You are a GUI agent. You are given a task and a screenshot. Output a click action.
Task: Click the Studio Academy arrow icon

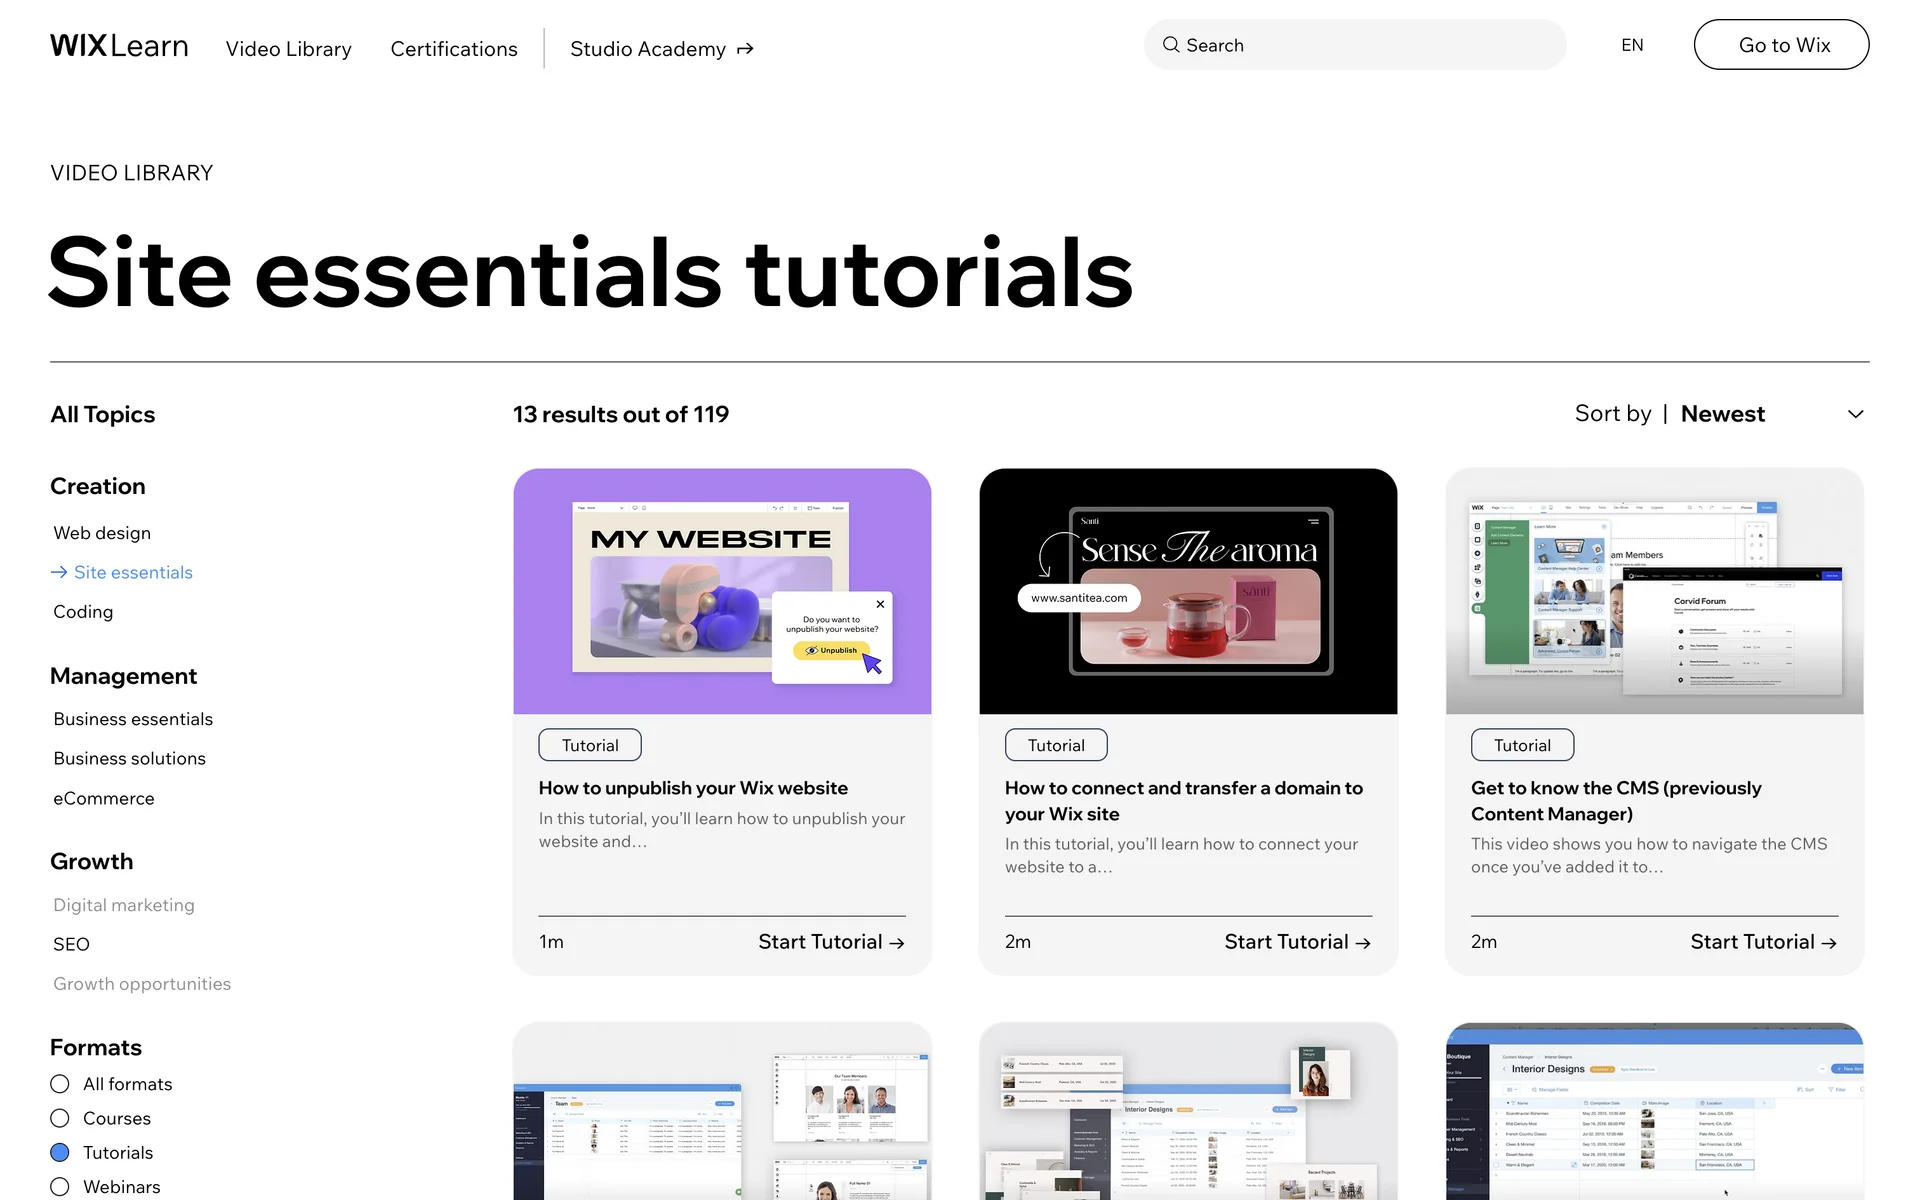pos(745,49)
